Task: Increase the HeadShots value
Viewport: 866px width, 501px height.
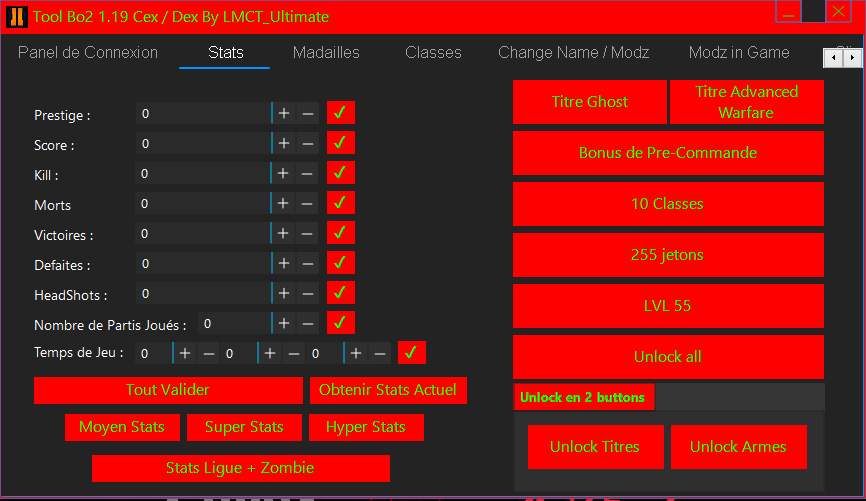Action: click(284, 293)
